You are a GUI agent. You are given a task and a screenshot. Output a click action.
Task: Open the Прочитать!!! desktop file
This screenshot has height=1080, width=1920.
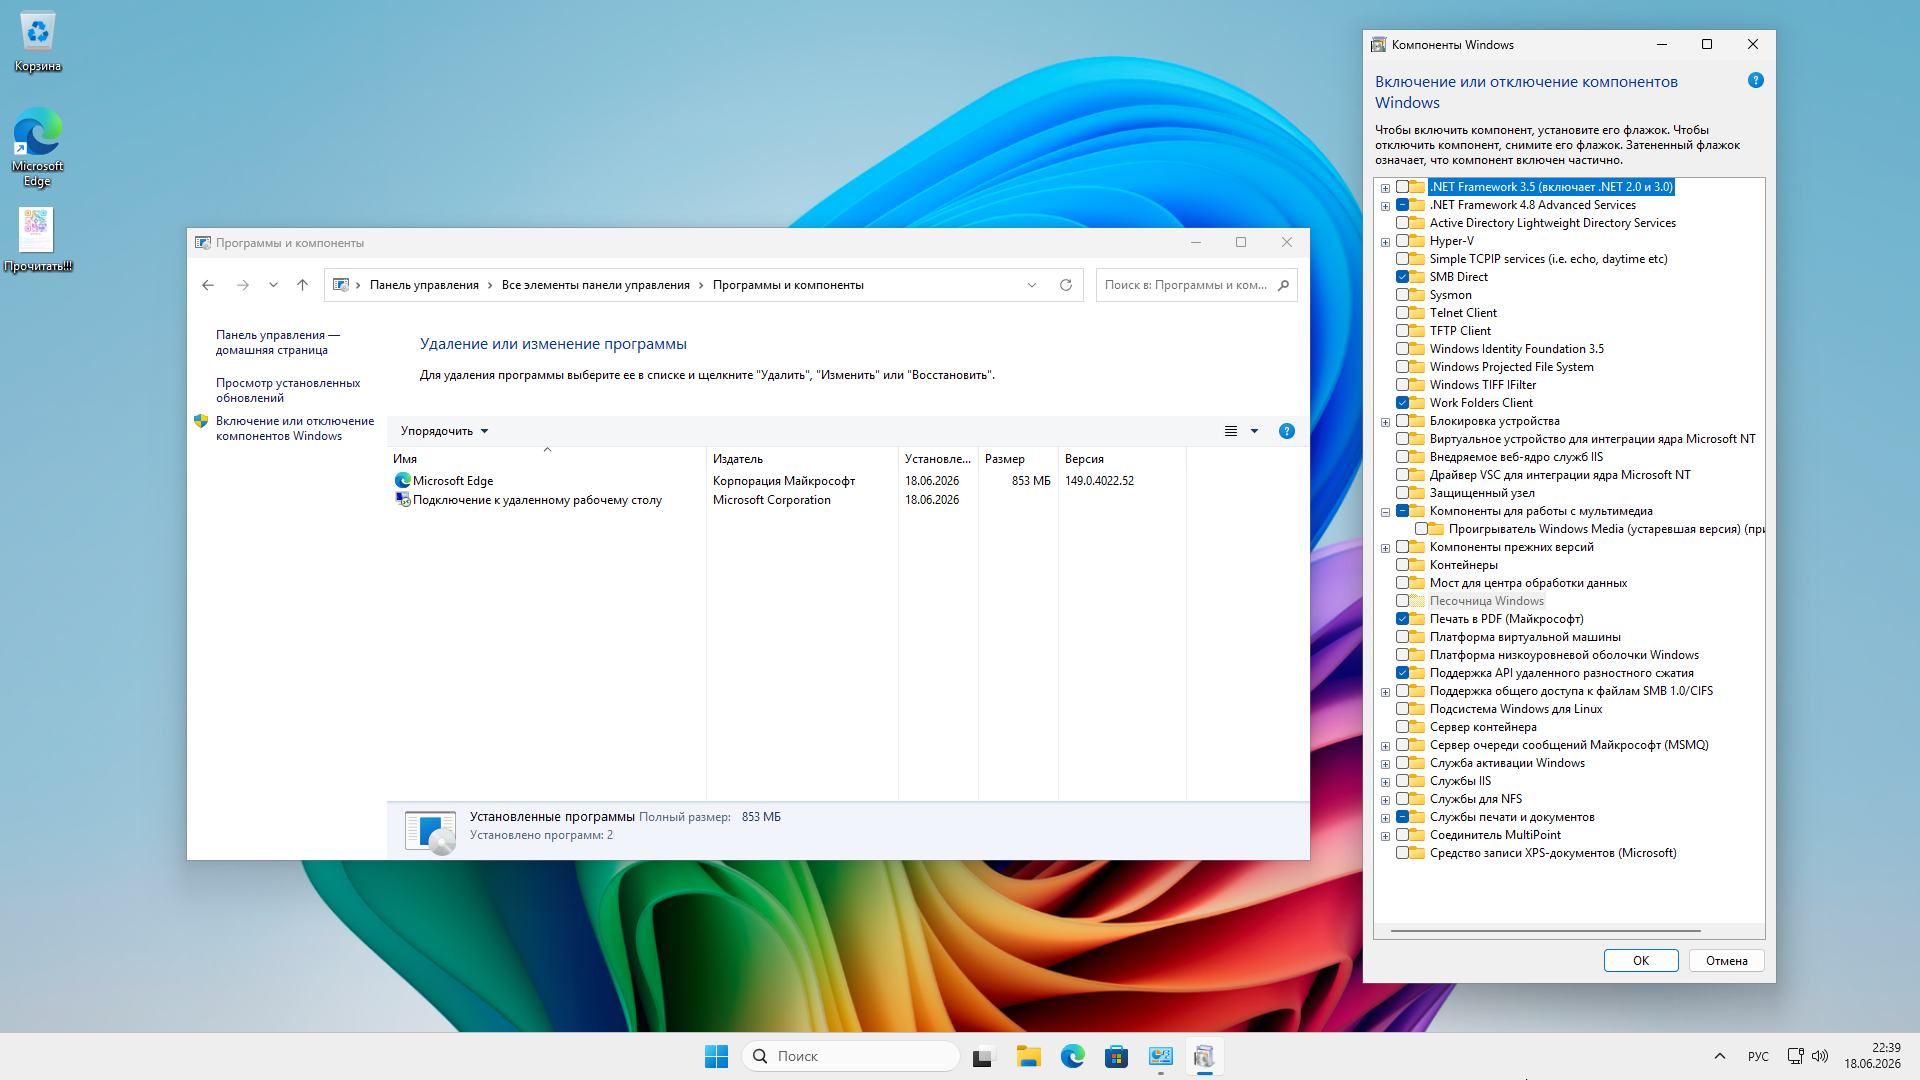(38, 240)
